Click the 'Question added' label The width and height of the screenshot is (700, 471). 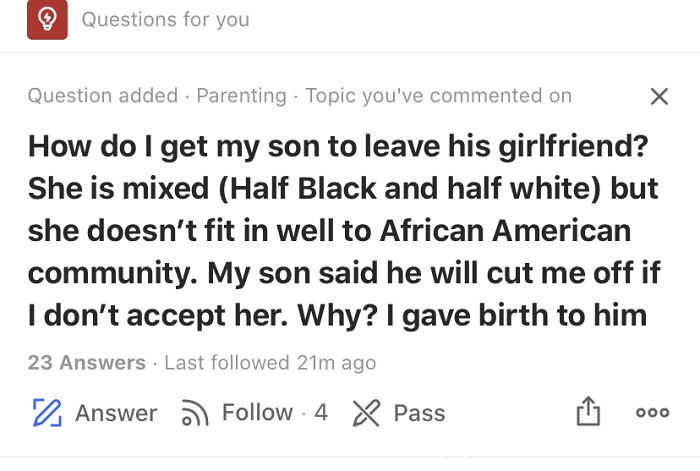[103, 96]
